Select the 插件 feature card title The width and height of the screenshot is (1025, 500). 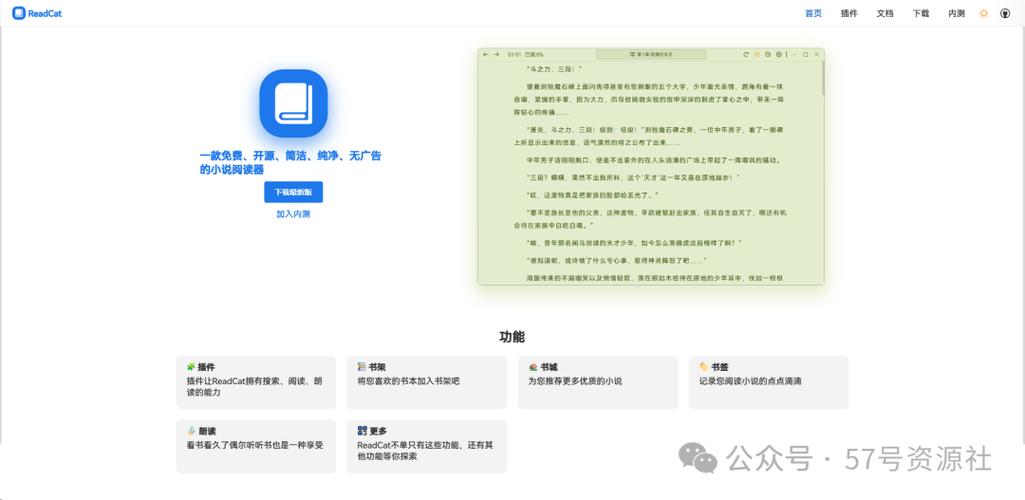point(207,367)
